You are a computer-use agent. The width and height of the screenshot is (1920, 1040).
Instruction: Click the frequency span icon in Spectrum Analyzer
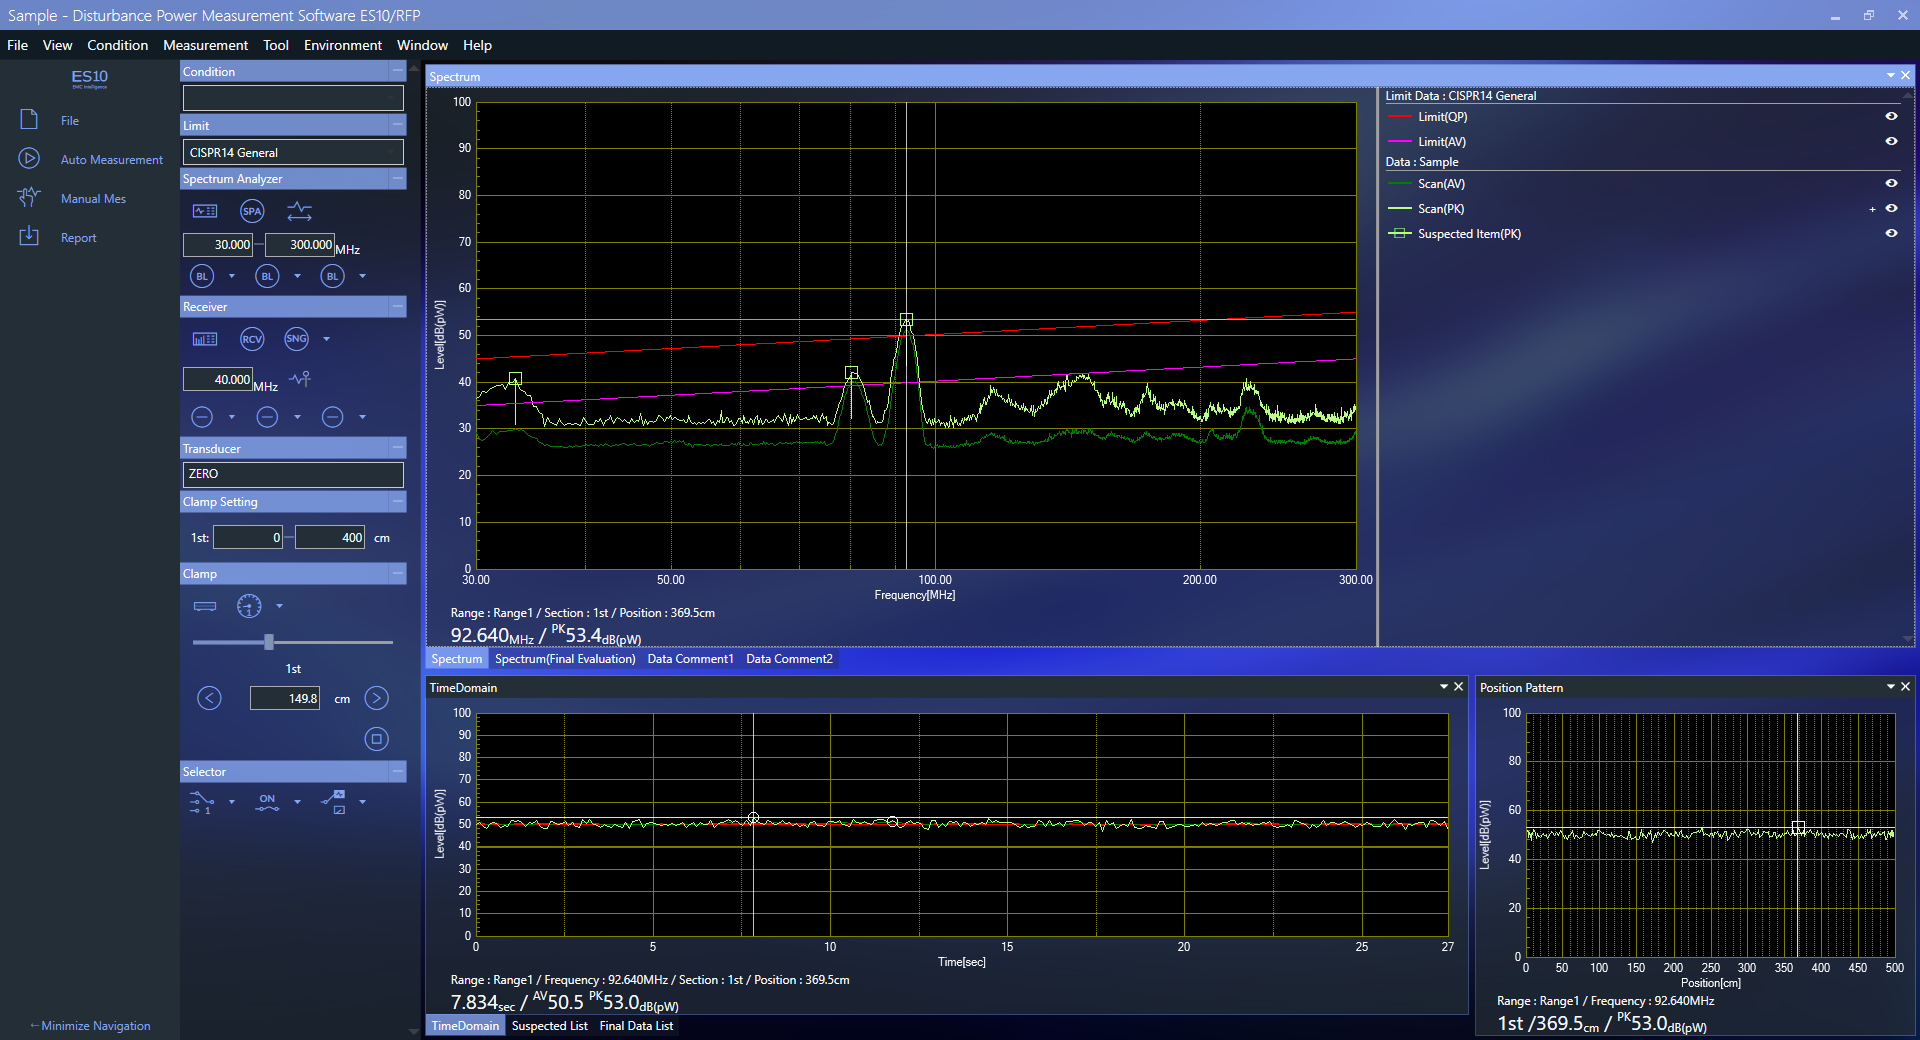pos(299,211)
